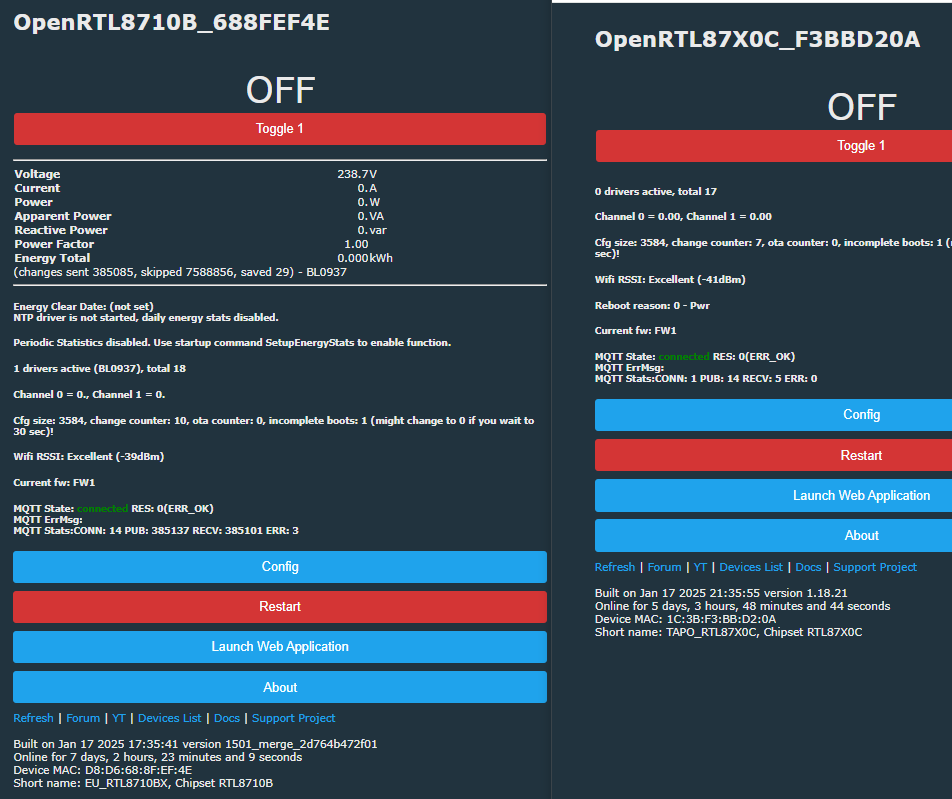Click Toggle 1 on OpenRTL8710B page
The width and height of the screenshot is (952, 799).
(279, 129)
